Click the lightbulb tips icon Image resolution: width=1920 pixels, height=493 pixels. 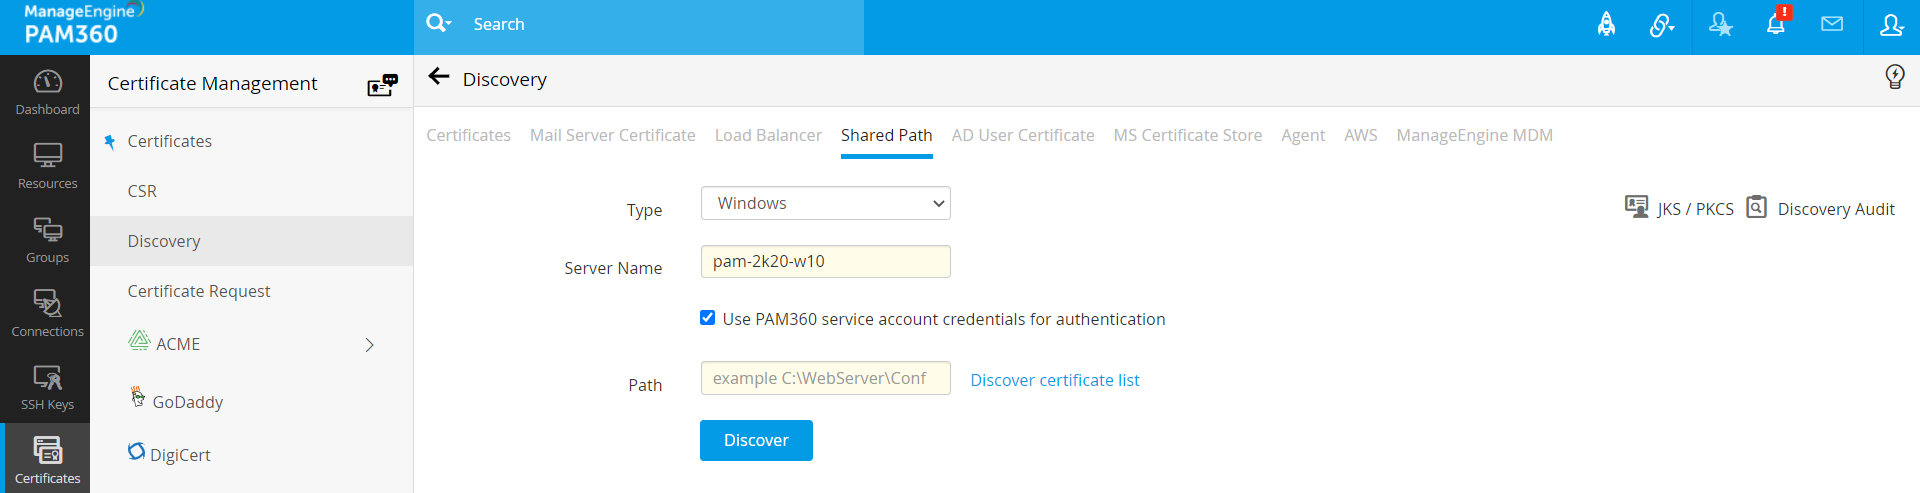pyautogui.click(x=1894, y=77)
